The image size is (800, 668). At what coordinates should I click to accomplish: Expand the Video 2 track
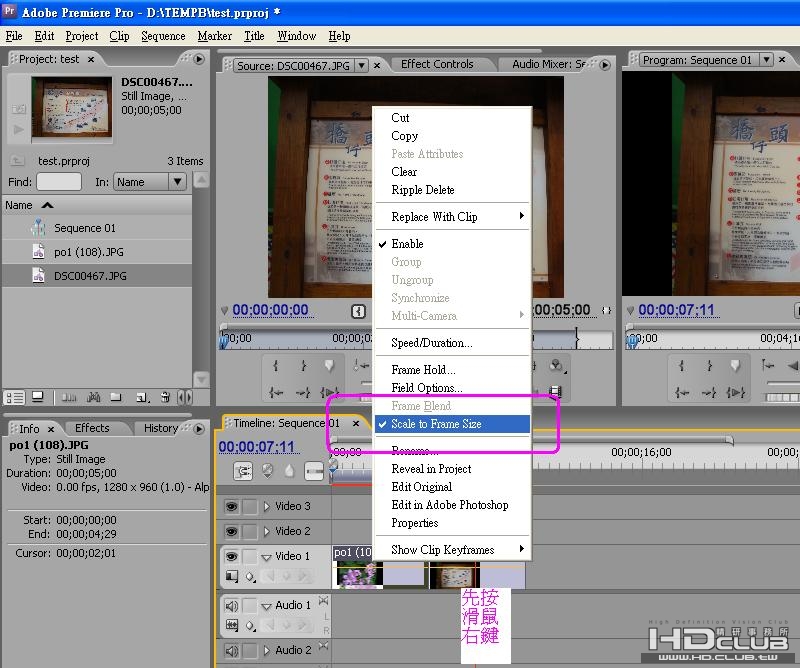(266, 531)
